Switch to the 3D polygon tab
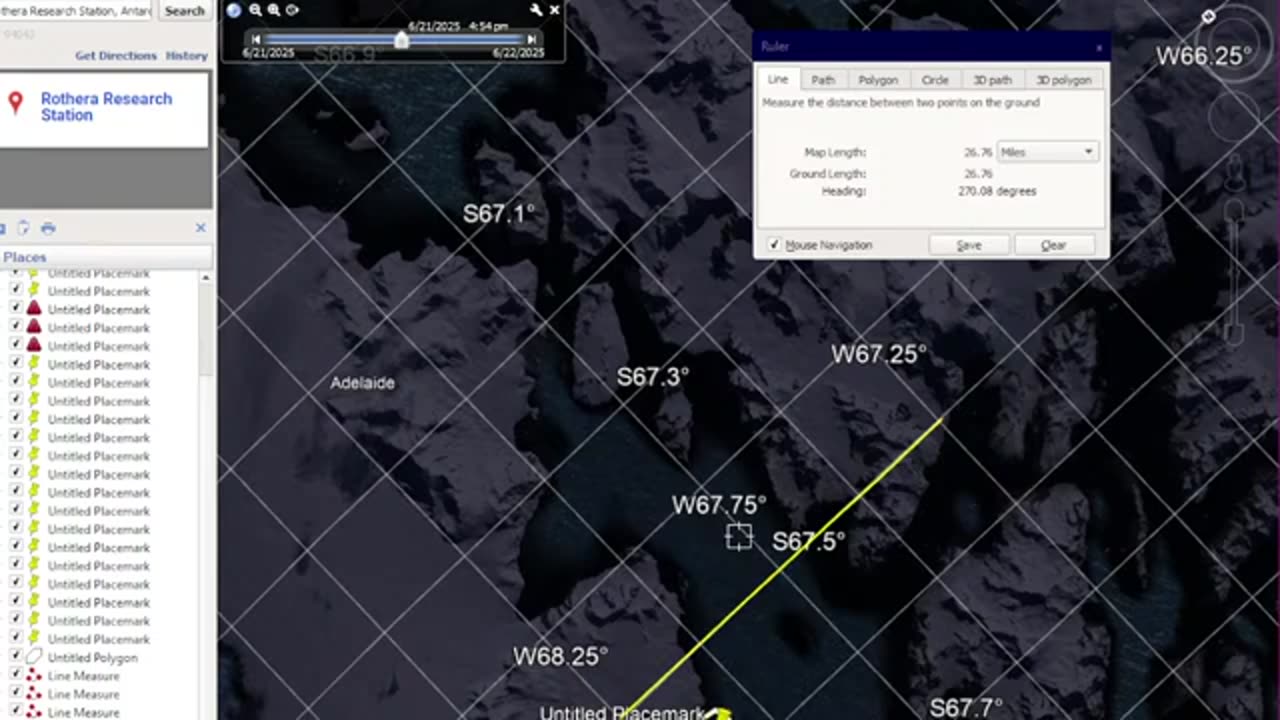Screen dimensions: 1280x720 pyautogui.click(x=1064, y=80)
